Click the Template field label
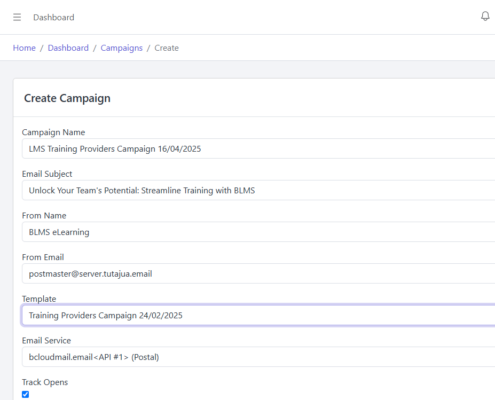Image resolution: width=495 pixels, height=400 pixels. (39, 299)
